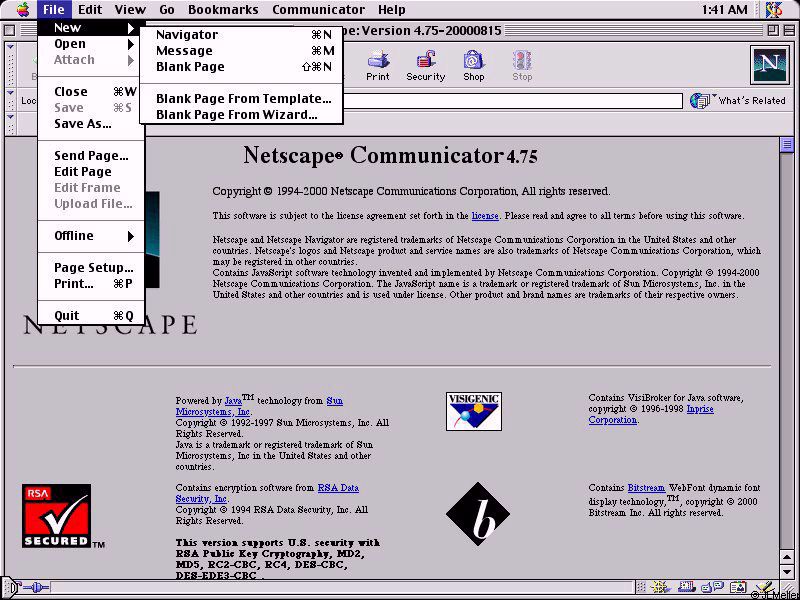Click the window zoom box in title bar
Image resolution: width=800 pixels, height=600 pixels.
click(x=773, y=30)
